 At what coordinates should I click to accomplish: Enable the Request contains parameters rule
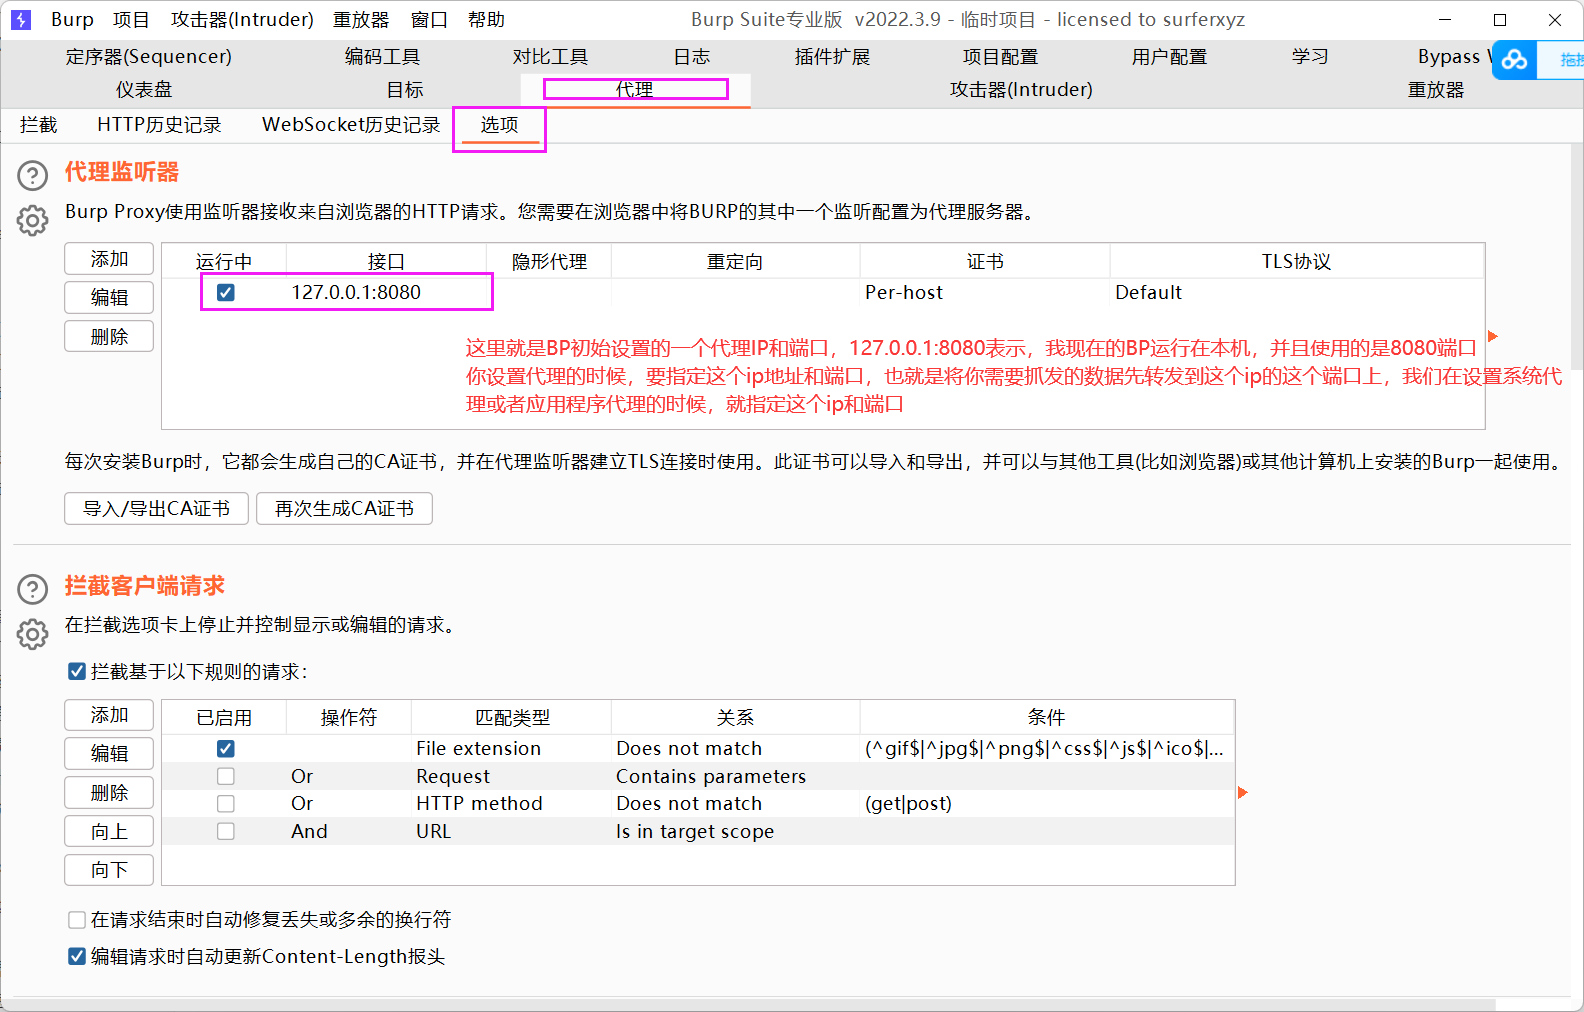(226, 777)
